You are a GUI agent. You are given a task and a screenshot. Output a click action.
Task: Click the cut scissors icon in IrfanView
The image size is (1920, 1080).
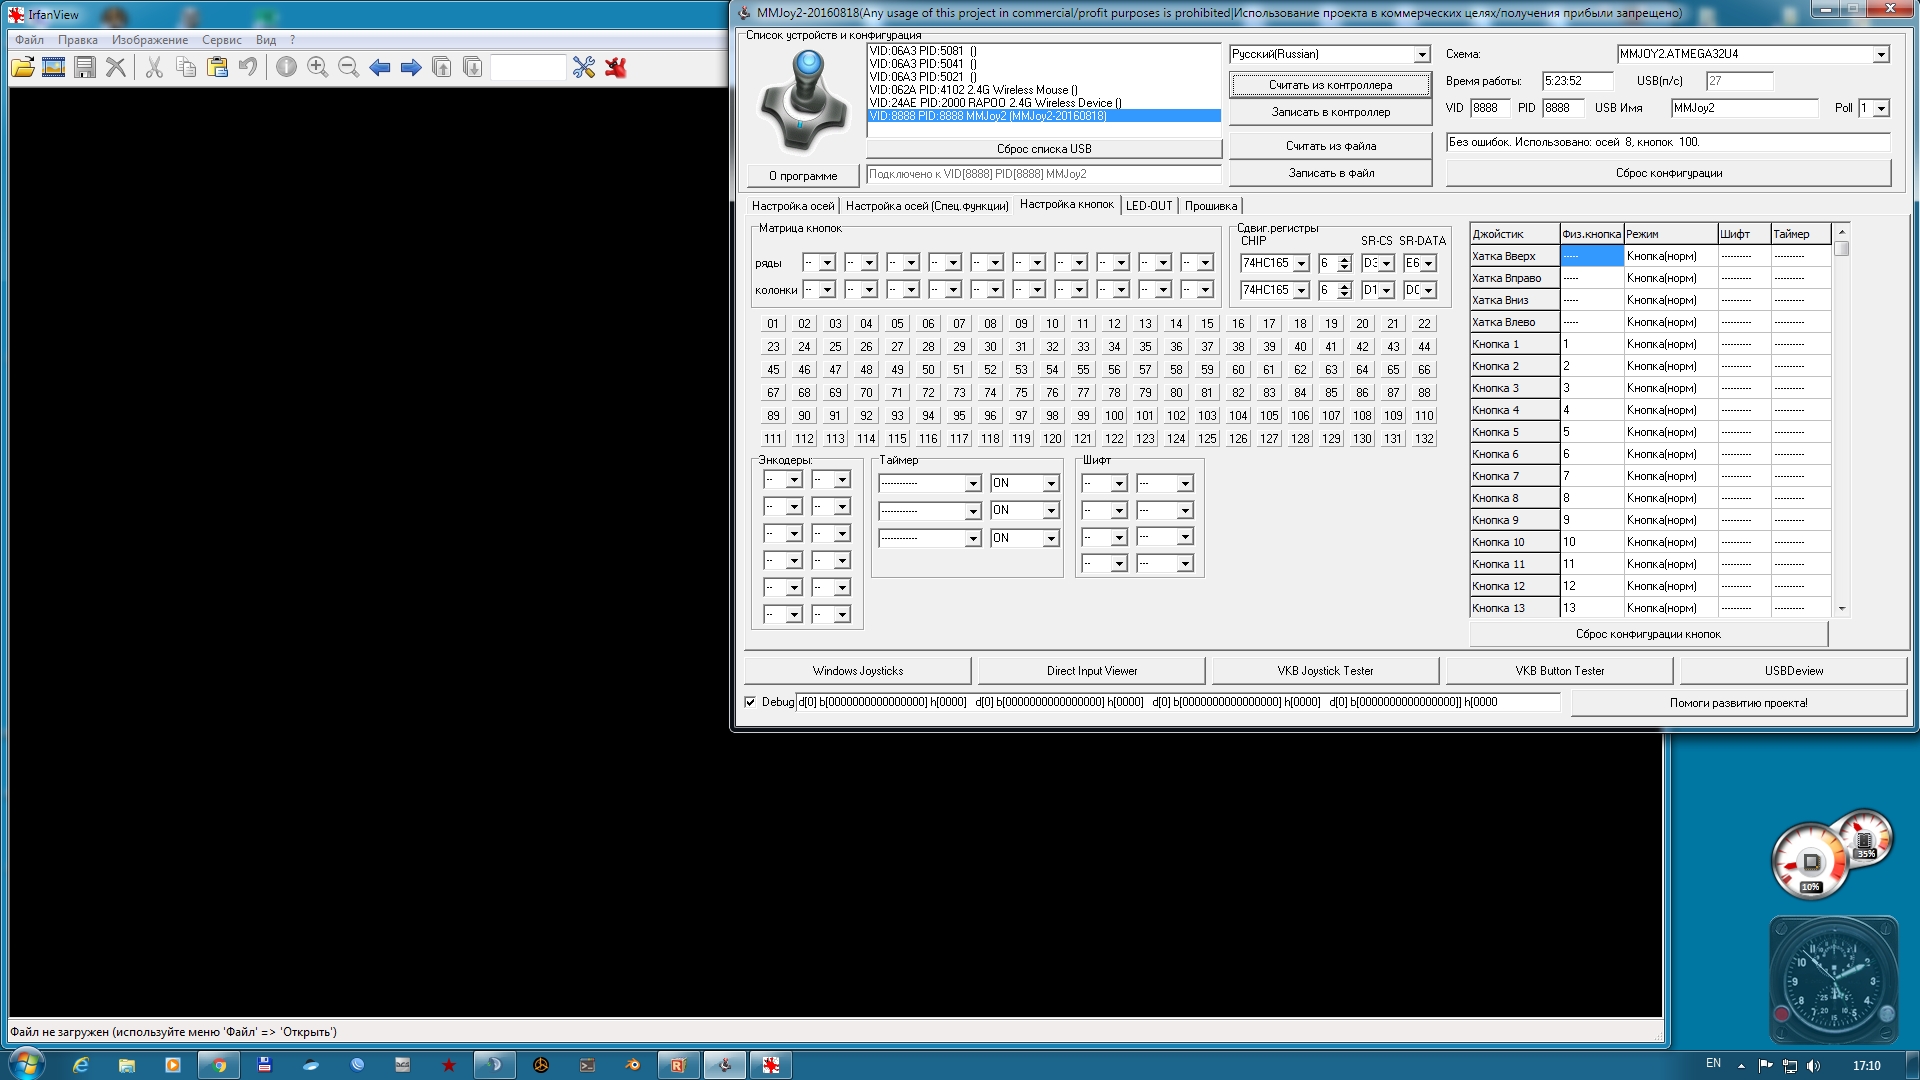[x=154, y=67]
